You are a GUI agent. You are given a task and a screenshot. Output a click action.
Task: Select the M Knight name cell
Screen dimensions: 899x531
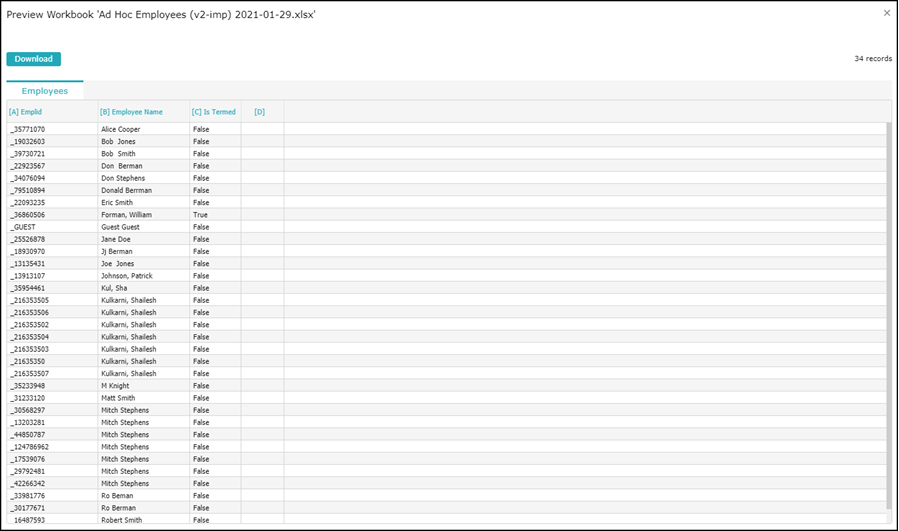coord(115,386)
